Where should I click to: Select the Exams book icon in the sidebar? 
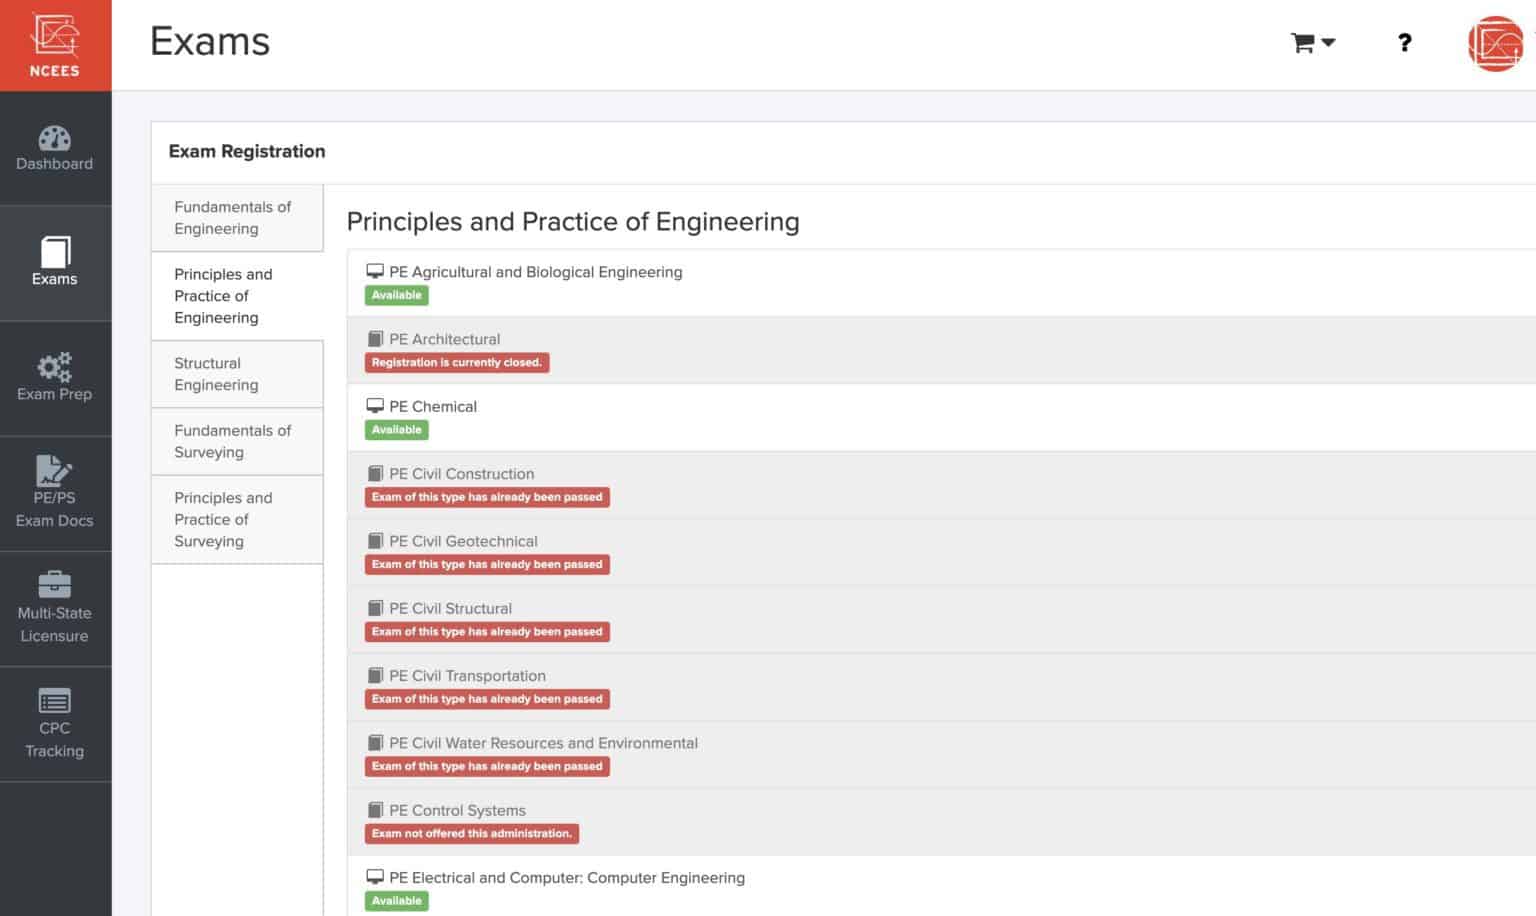[x=55, y=252]
